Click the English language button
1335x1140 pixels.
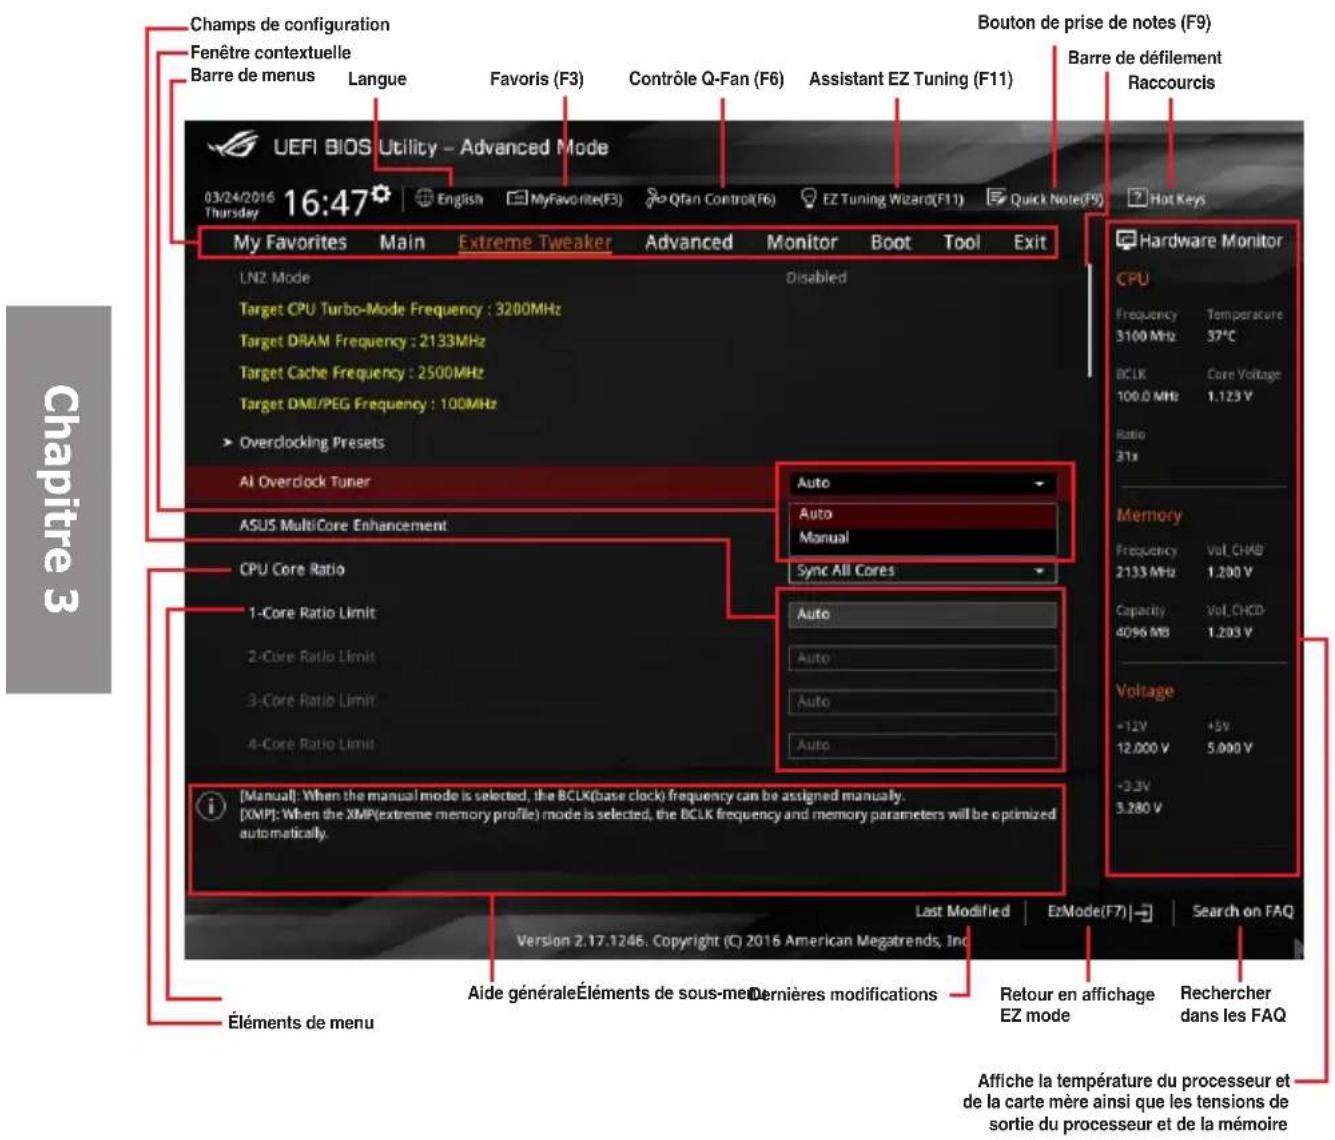[449, 199]
